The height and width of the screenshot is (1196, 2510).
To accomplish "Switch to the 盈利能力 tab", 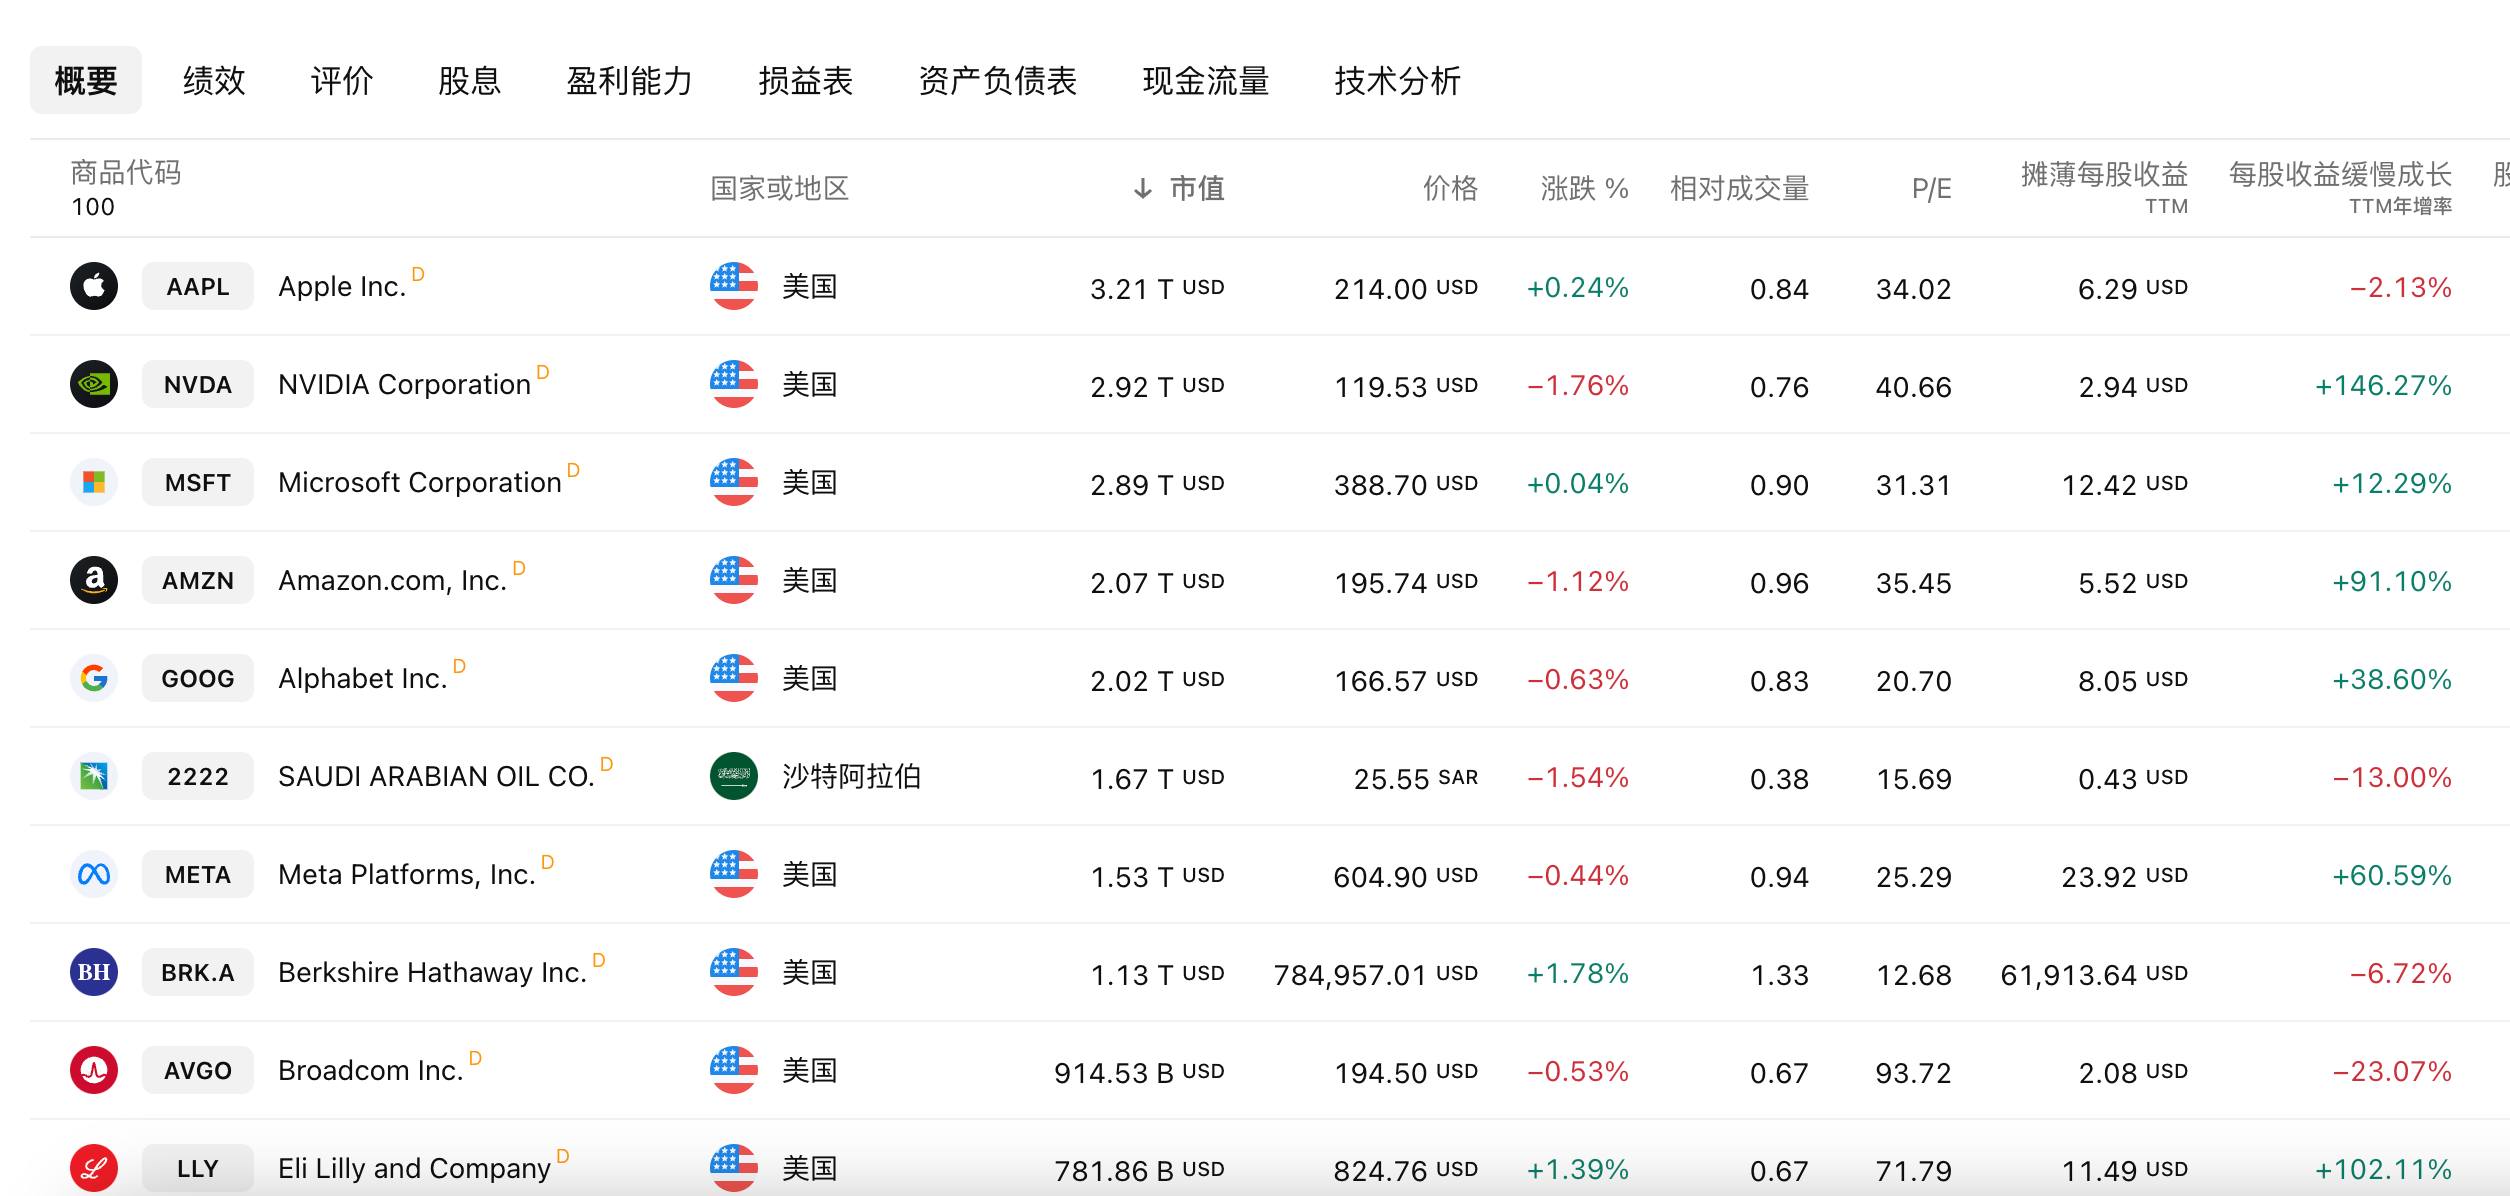I will click(630, 81).
